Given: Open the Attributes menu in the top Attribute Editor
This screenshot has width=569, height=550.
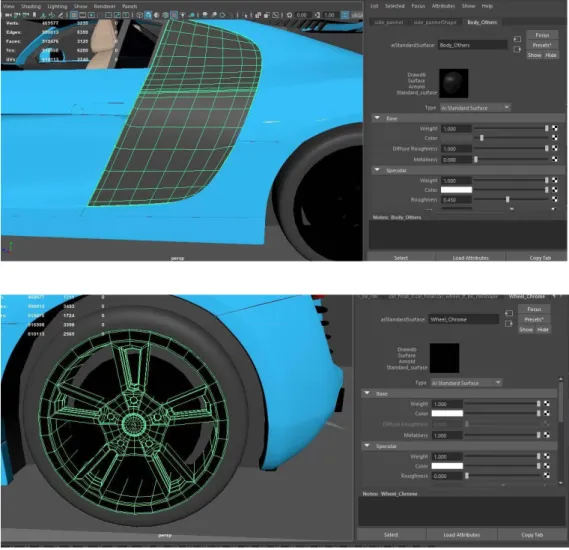Looking at the screenshot, I should (443, 6).
